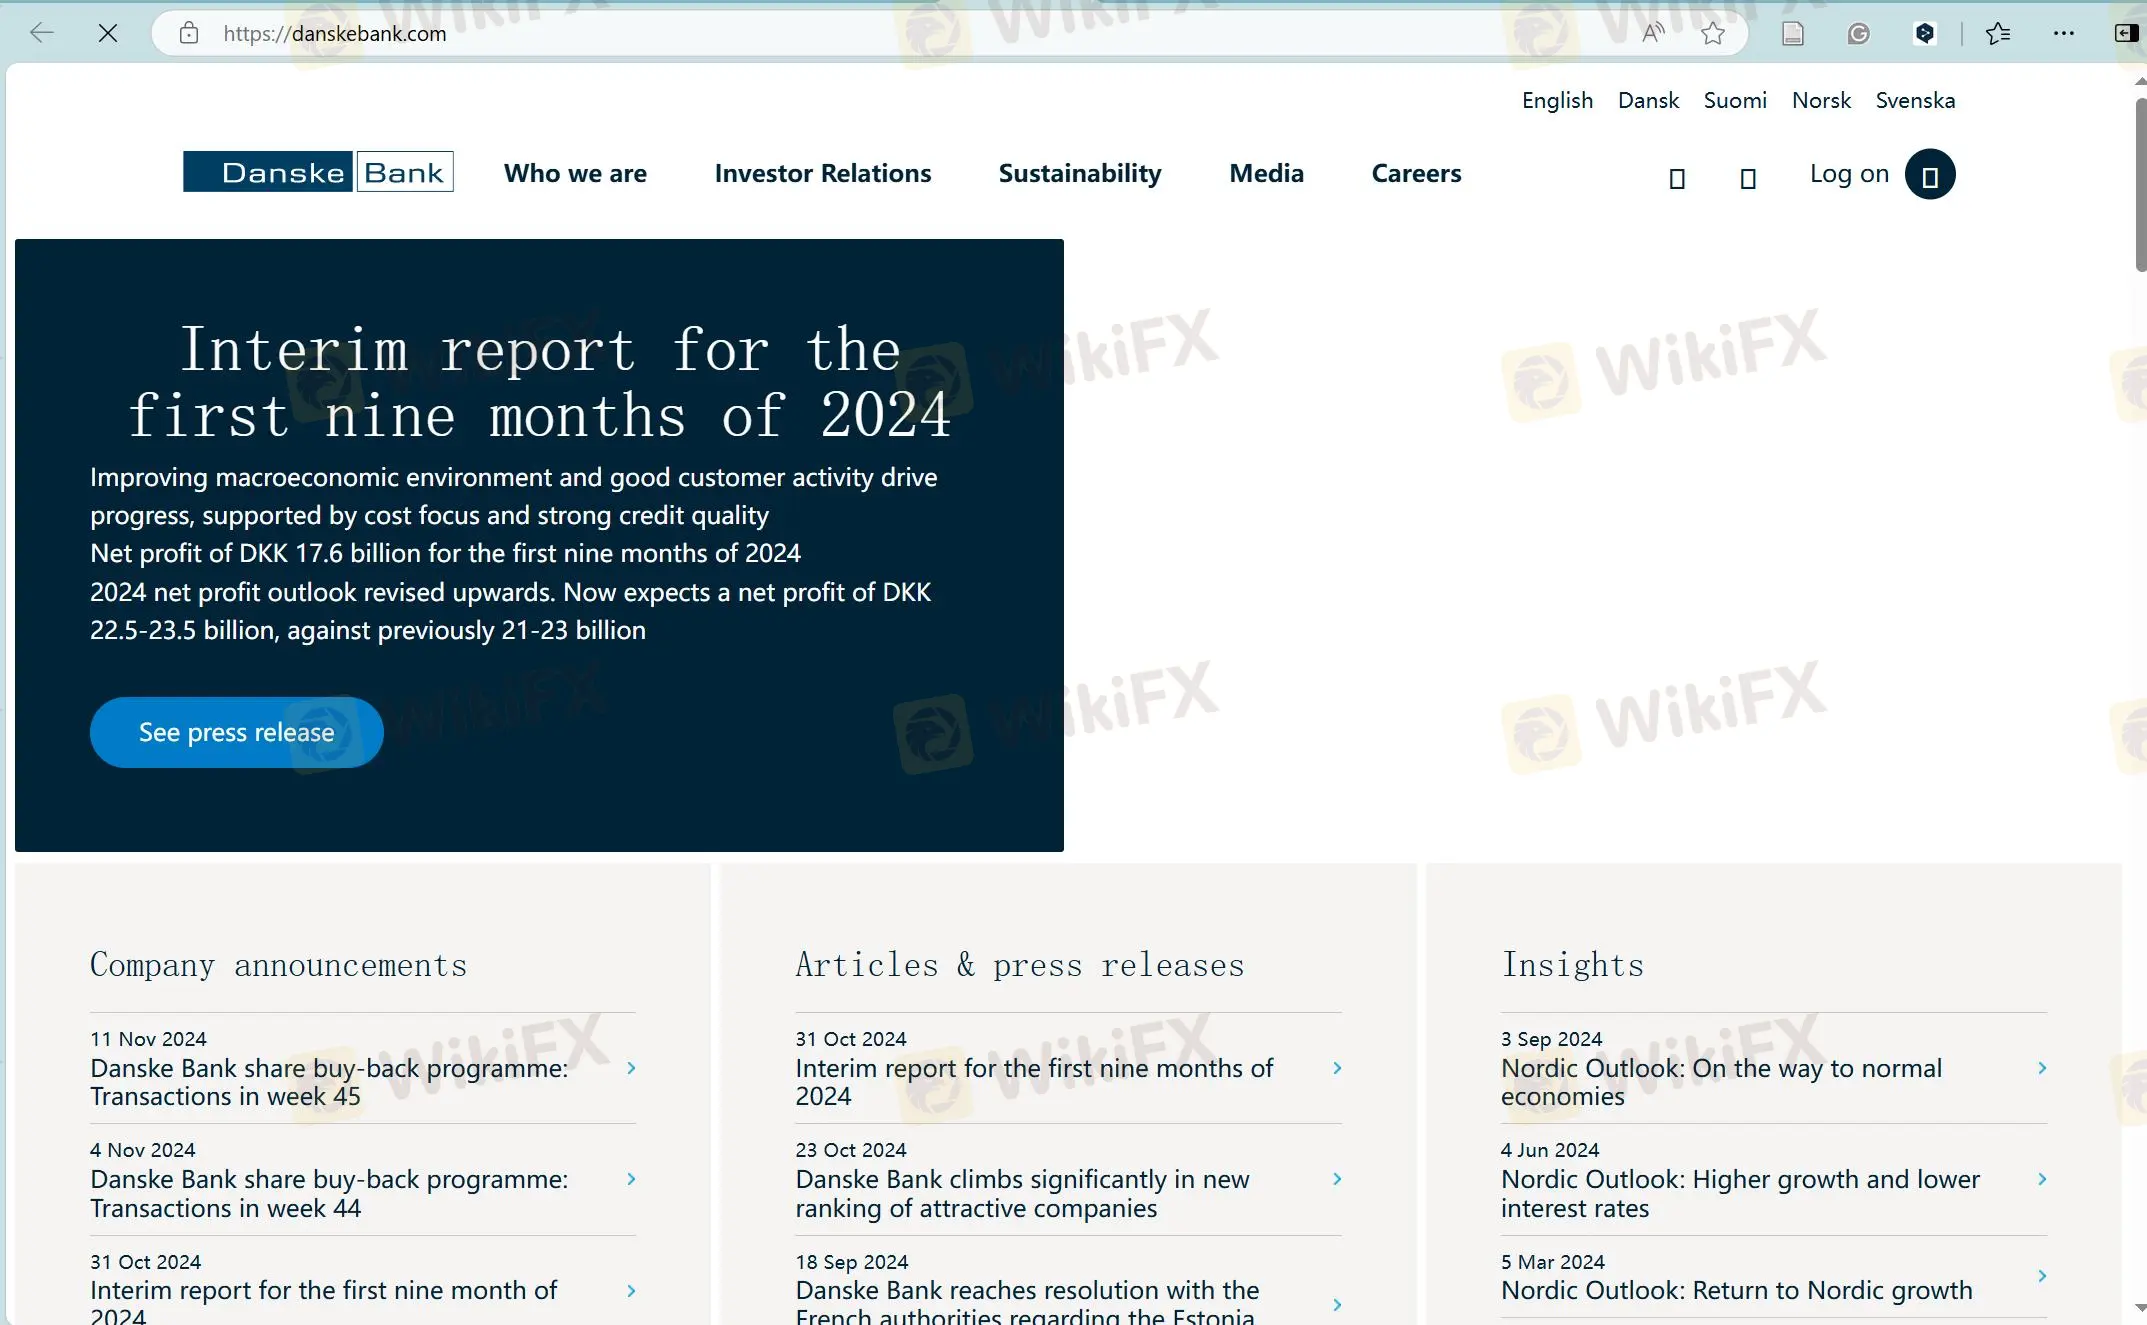Click the round dark Log on icon

[1930, 174]
